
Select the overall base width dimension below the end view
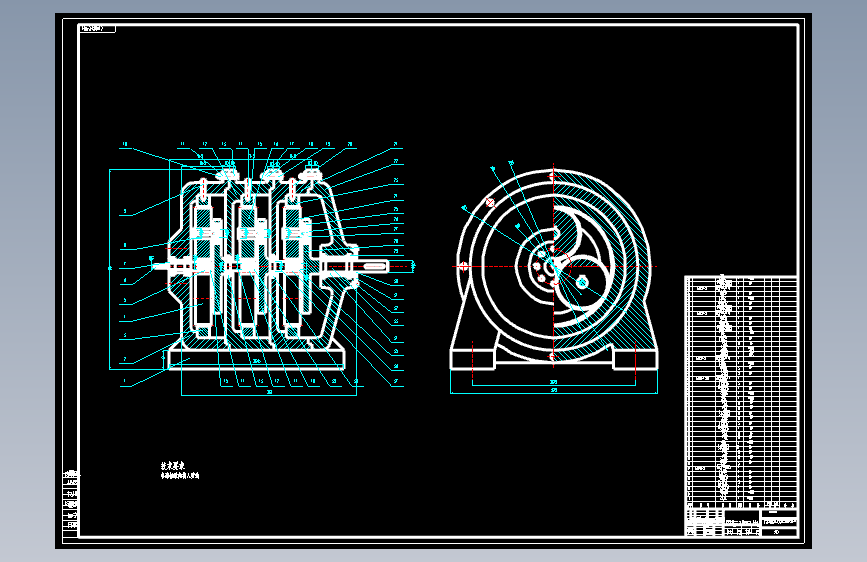point(554,391)
